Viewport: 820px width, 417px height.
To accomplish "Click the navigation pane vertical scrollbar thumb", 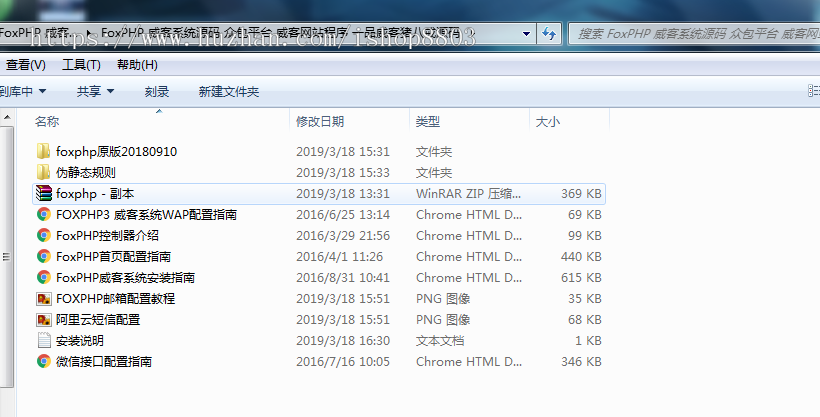I will (x=7, y=256).
